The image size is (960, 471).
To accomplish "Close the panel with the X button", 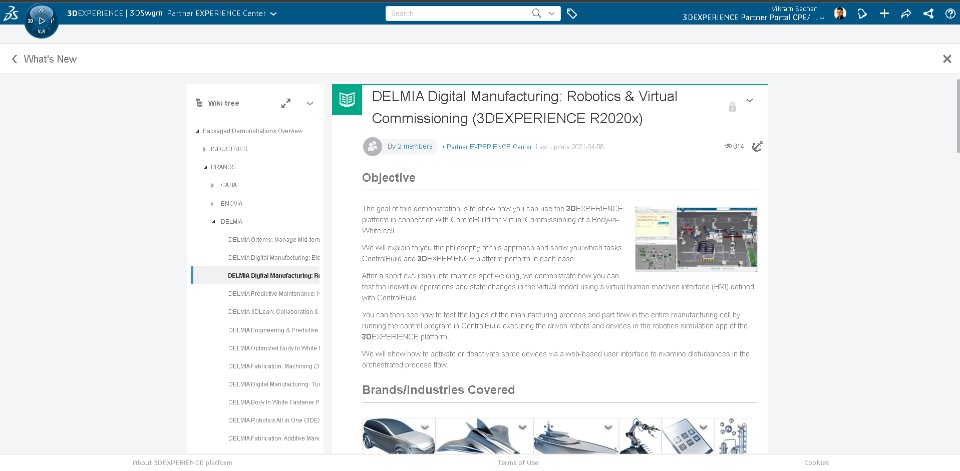I will point(947,59).
